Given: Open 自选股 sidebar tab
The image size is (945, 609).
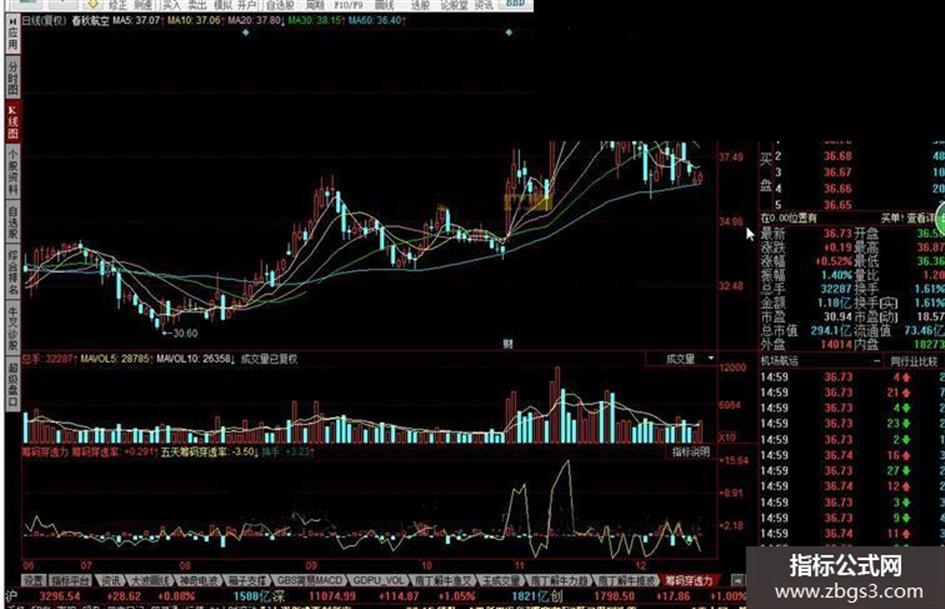Looking at the screenshot, I should tap(13, 221).
